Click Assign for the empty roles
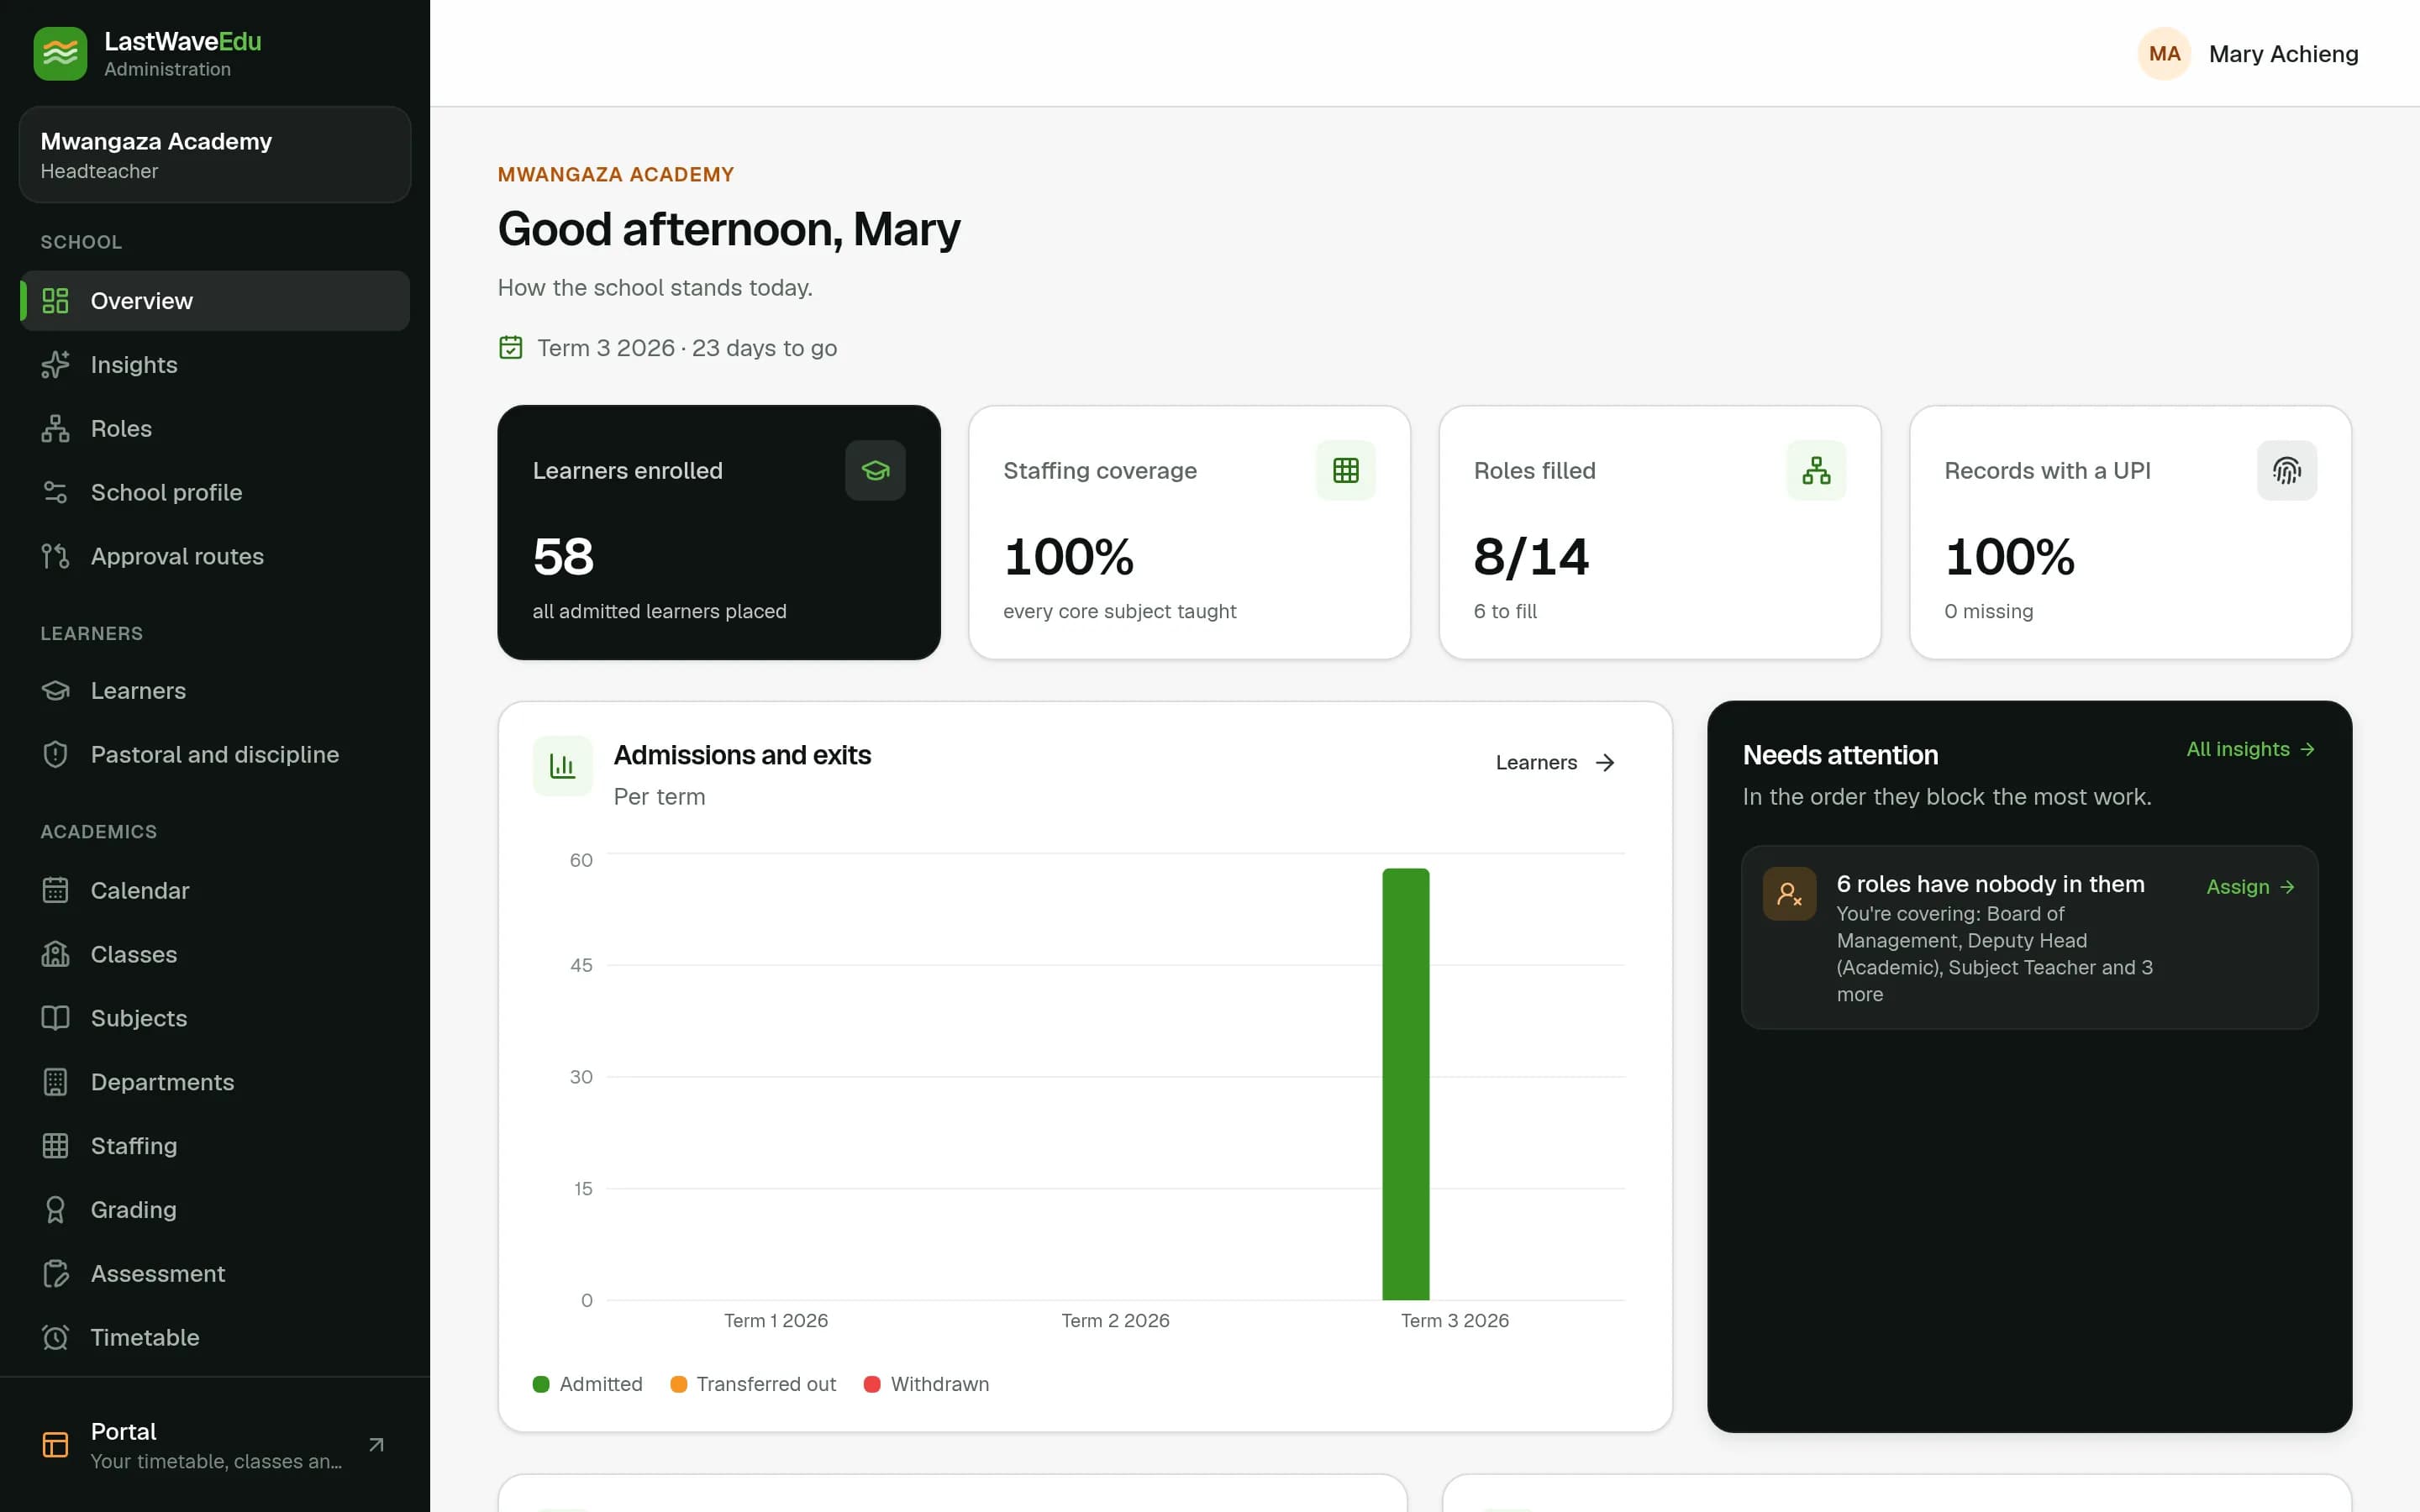 pyautogui.click(x=2250, y=887)
